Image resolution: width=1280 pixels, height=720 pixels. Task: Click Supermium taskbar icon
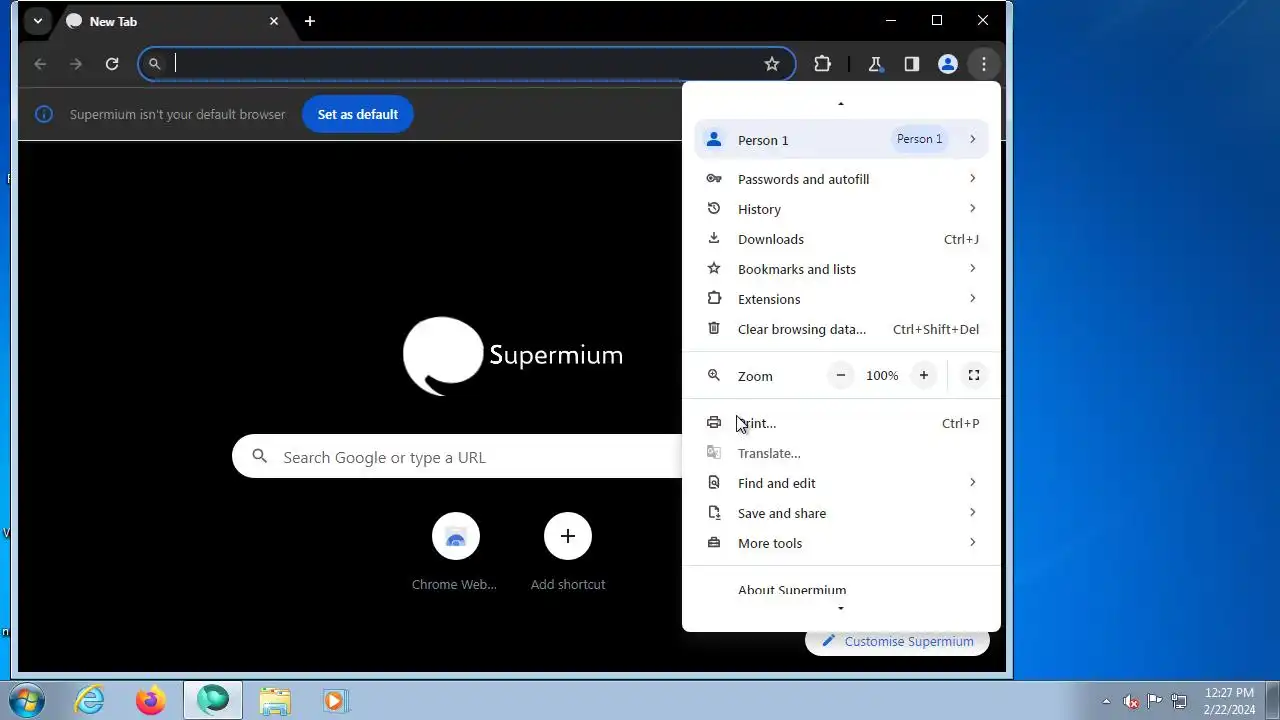[x=212, y=700]
